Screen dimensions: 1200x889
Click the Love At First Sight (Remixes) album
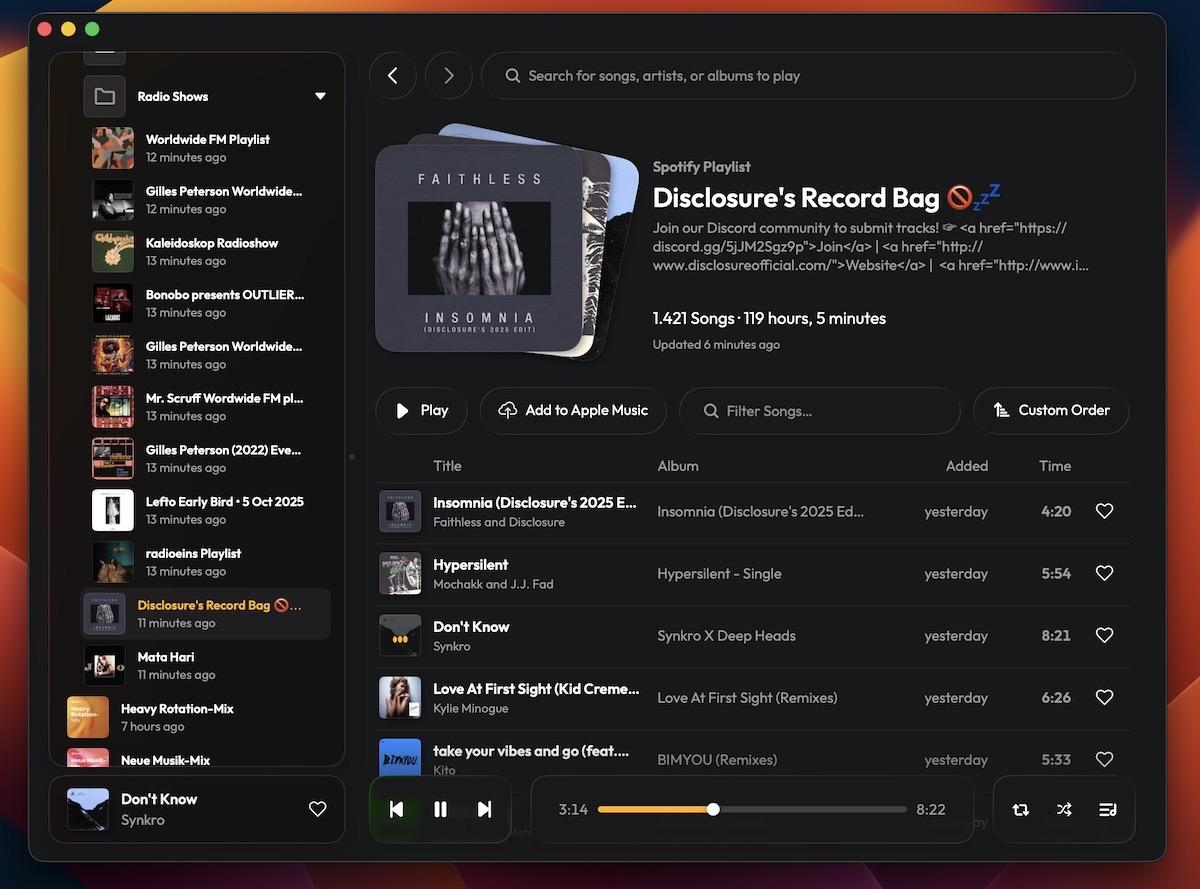tap(747, 698)
